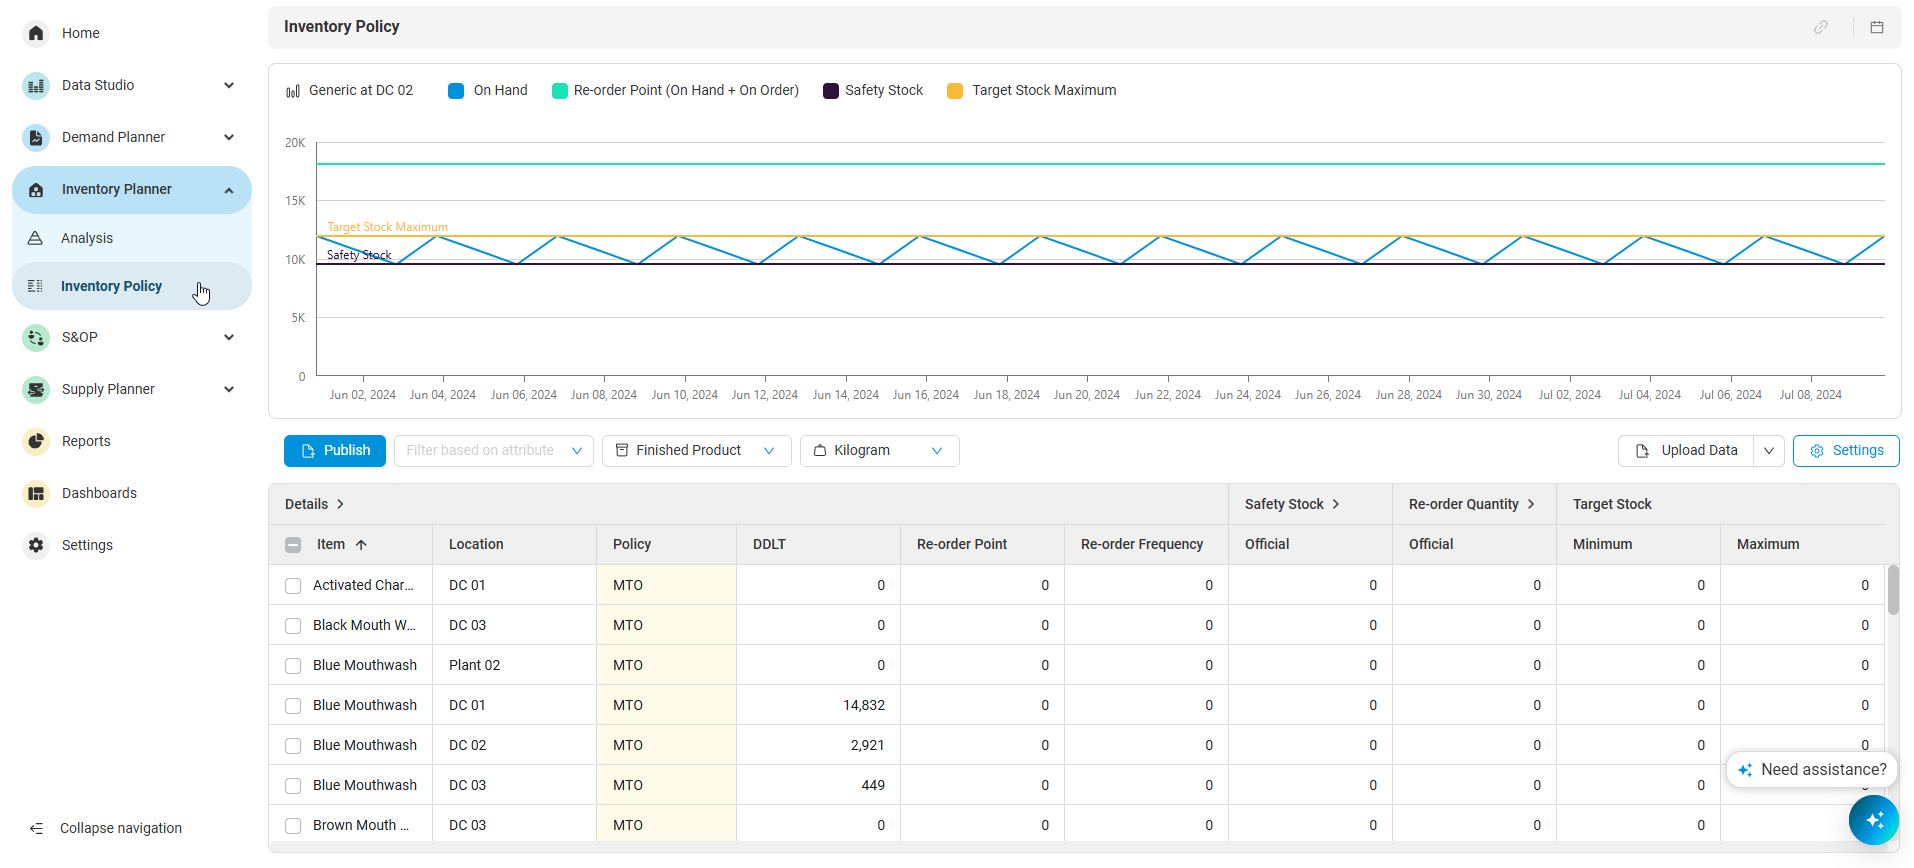Expand the Data Studio menu chevron

[x=229, y=85]
